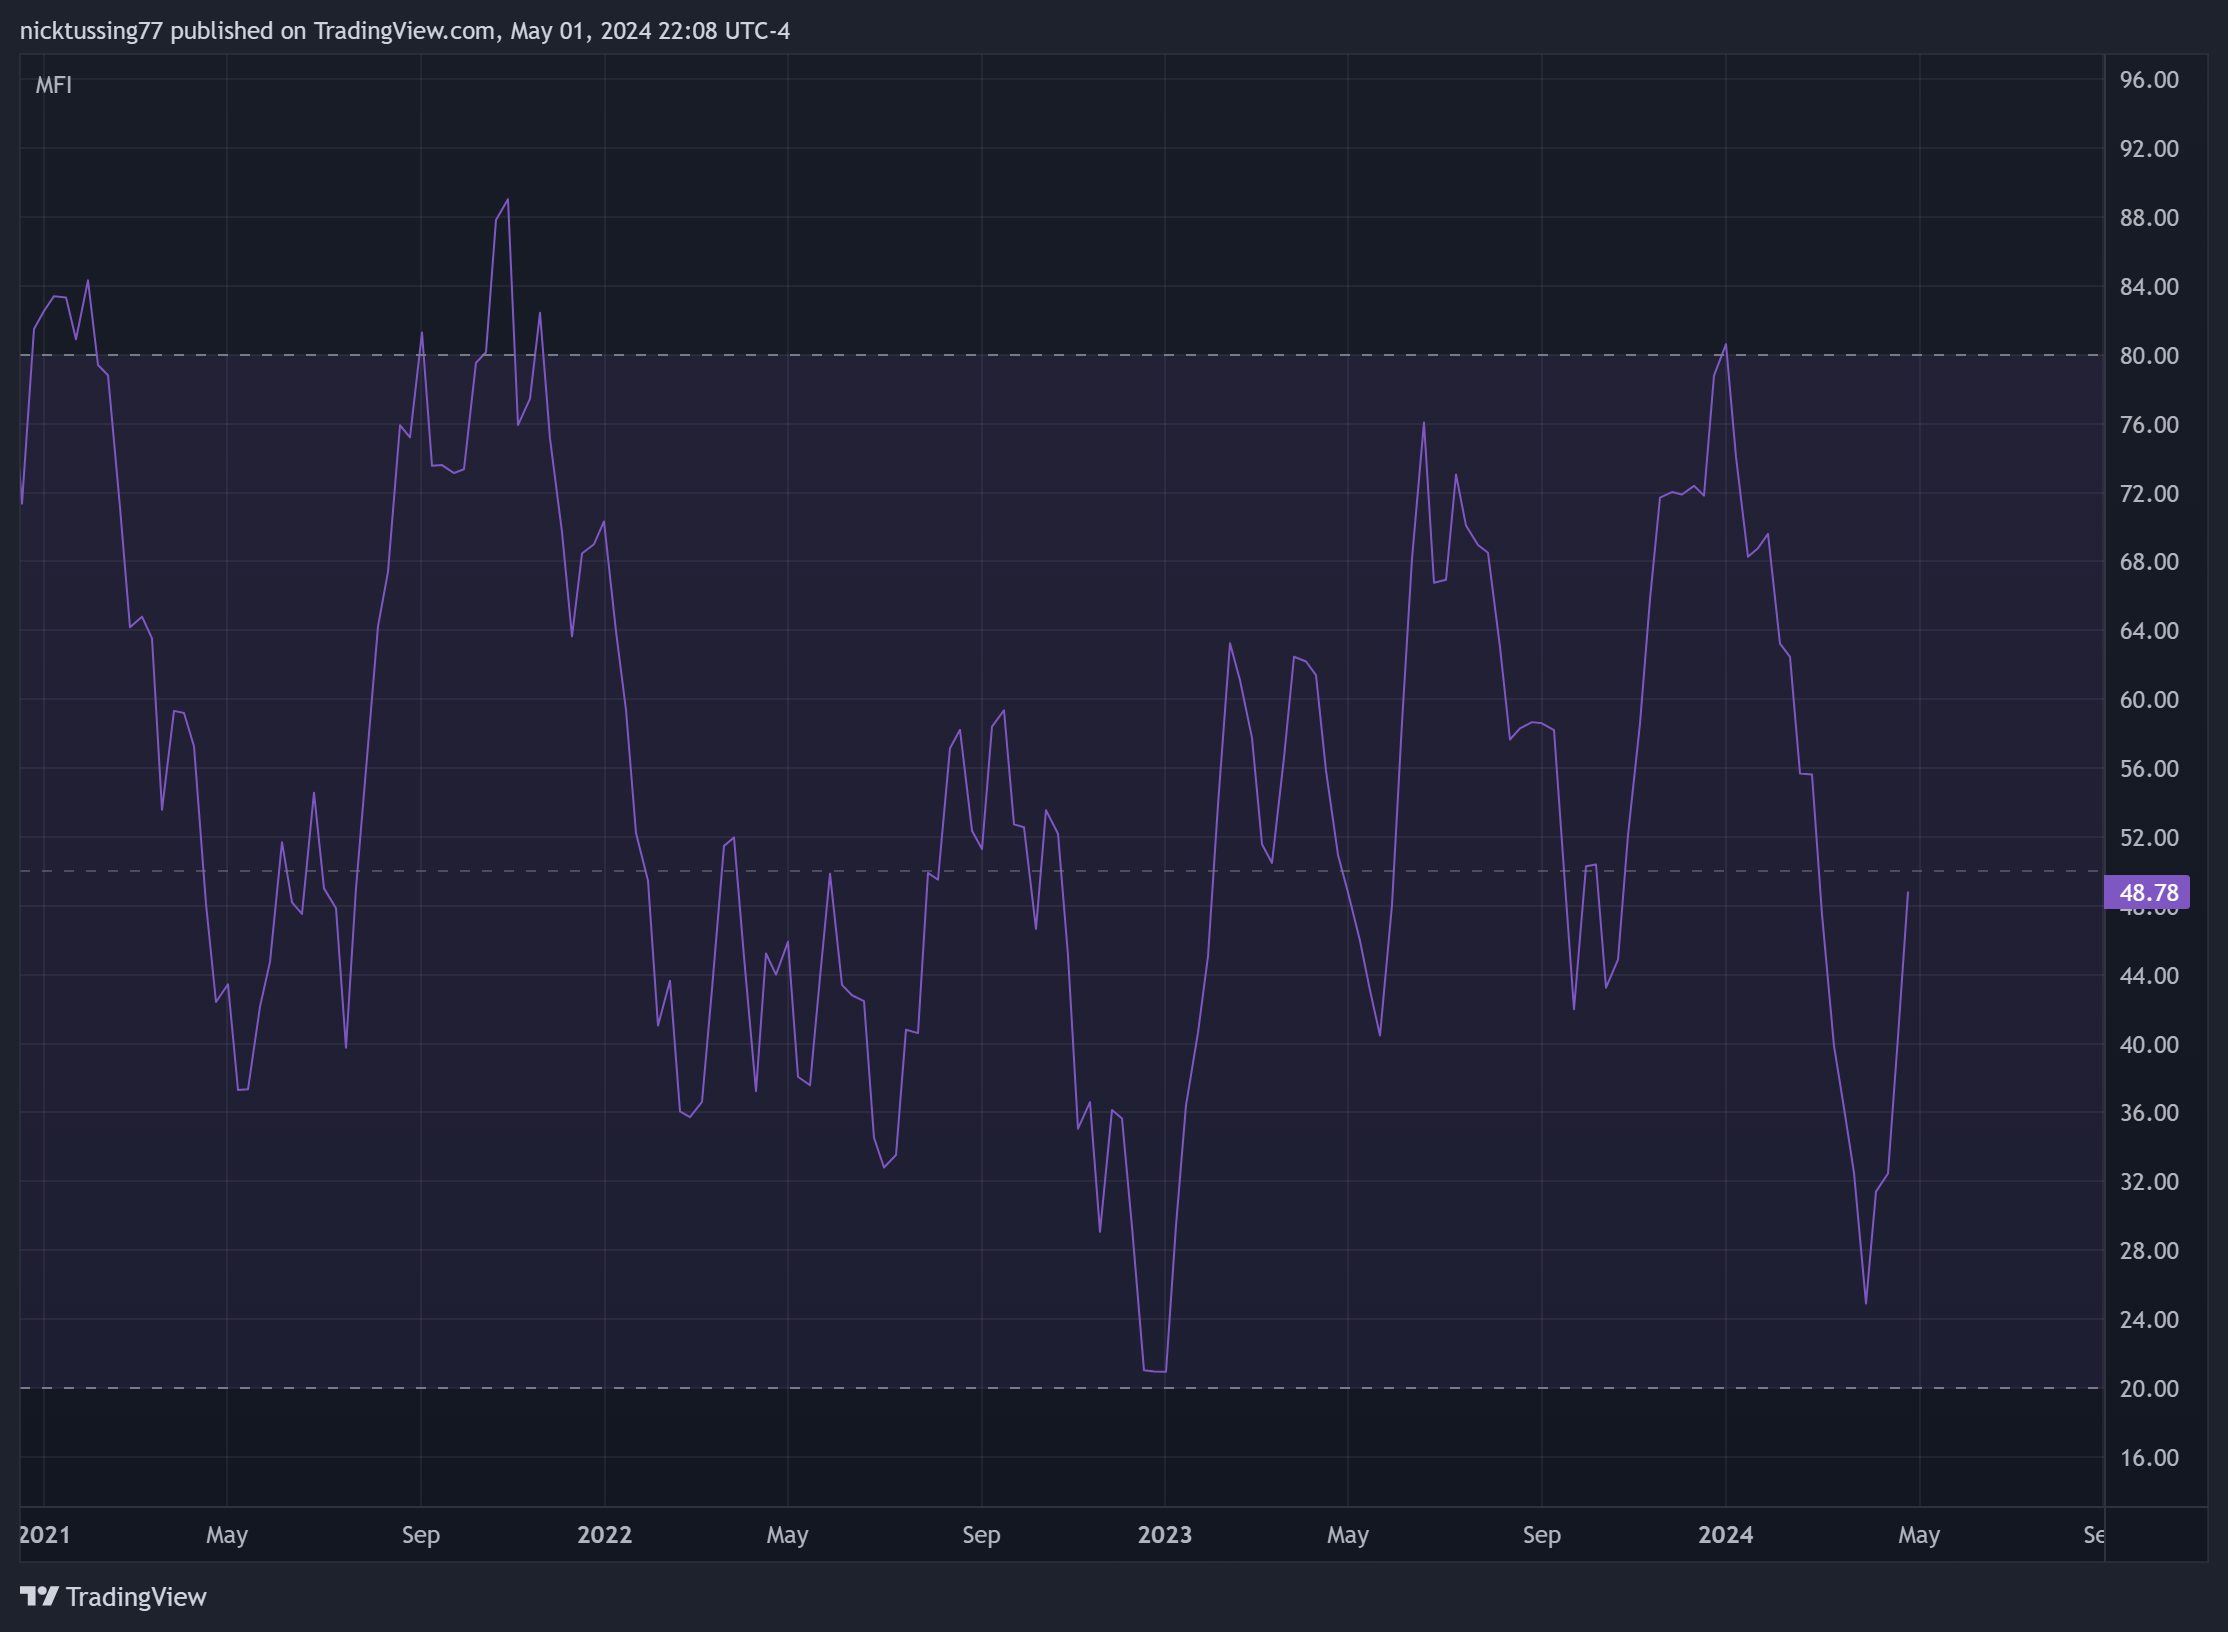Image resolution: width=2228 pixels, height=1632 pixels.
Task: Click the TradingView logo at bottom
Action: pyautogui.click(x=113, y=1597)
